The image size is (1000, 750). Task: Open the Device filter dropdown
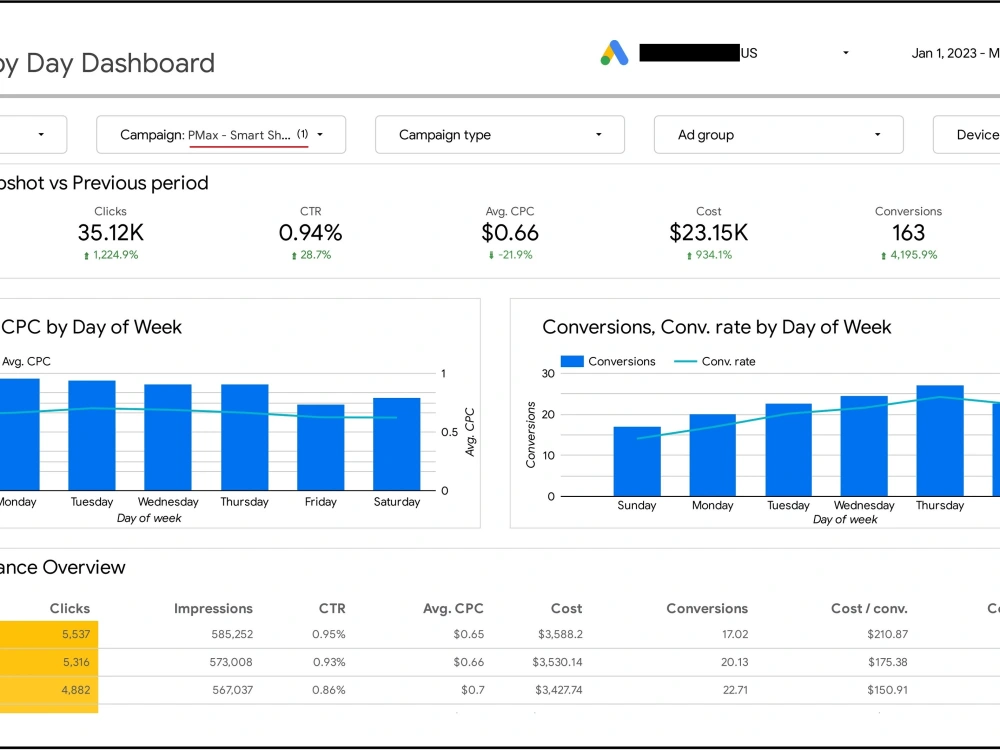[x=967, y=135]
